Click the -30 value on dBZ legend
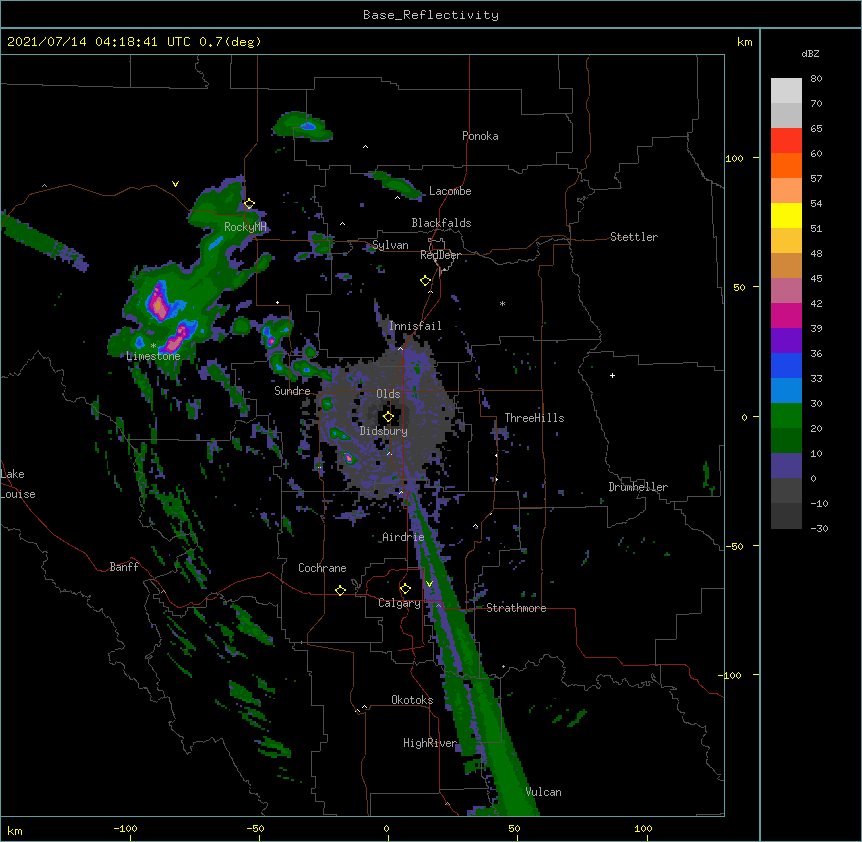This screenshot has height=842, width=862. [x=819, y=528]
